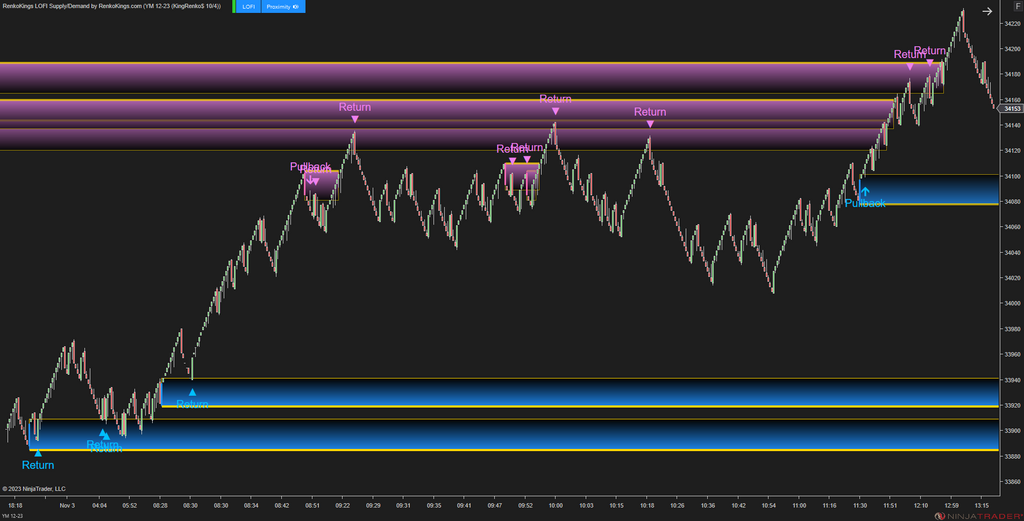1024x521 pixels.
Task: Click the 05:52 time axis label
Action: [130, 505]
